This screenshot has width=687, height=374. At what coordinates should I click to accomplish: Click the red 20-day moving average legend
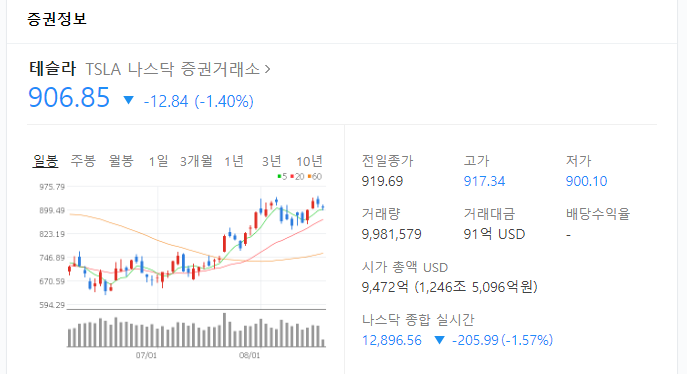tap(297, 176)
